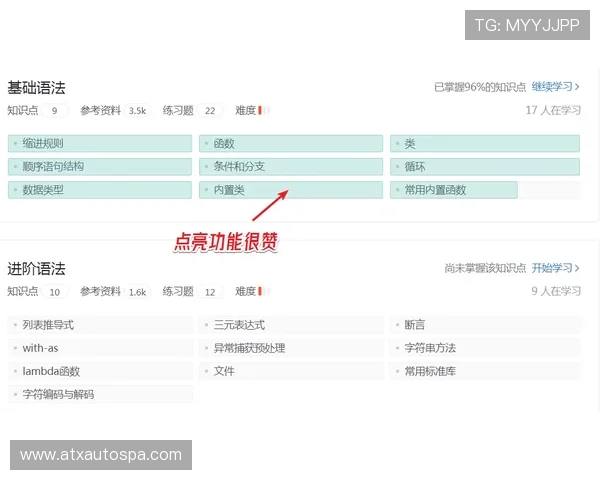Open 顺序语句结构 knowledge point

click(x=100, y=167)
